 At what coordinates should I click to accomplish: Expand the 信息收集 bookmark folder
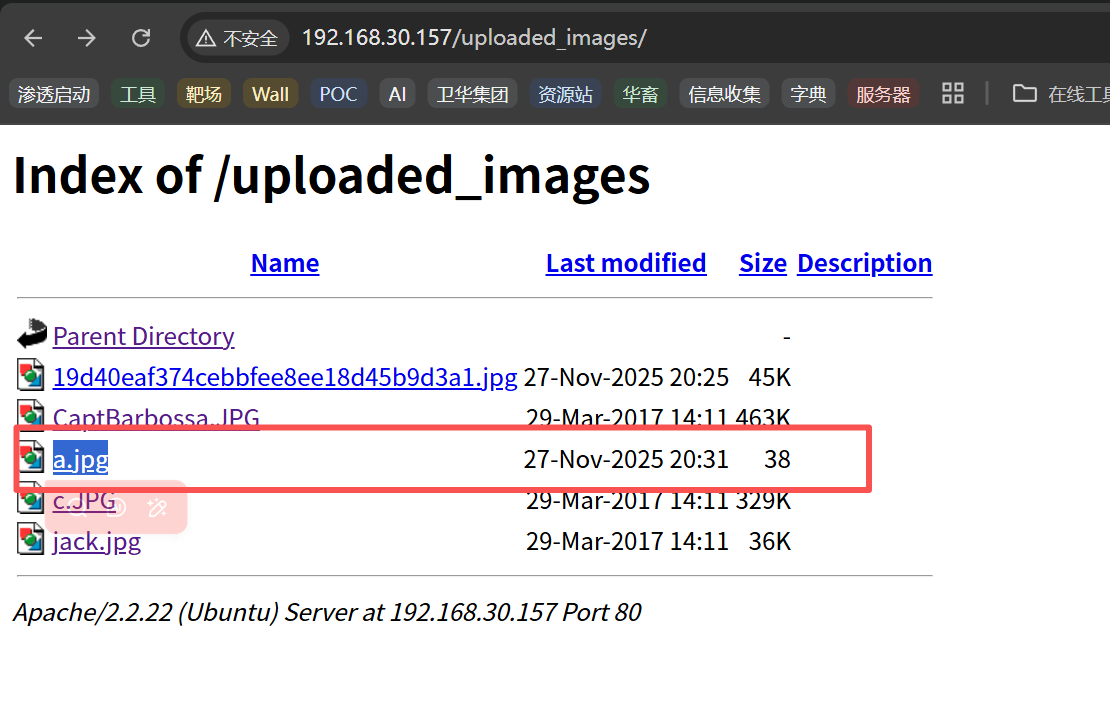point(724,94)
